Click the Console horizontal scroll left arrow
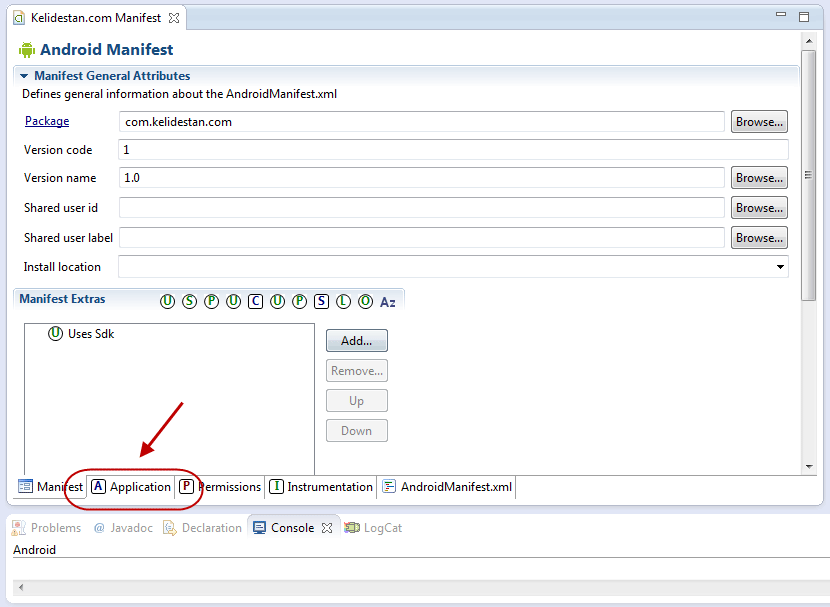The image size is (830, 607). click(21, 587)
